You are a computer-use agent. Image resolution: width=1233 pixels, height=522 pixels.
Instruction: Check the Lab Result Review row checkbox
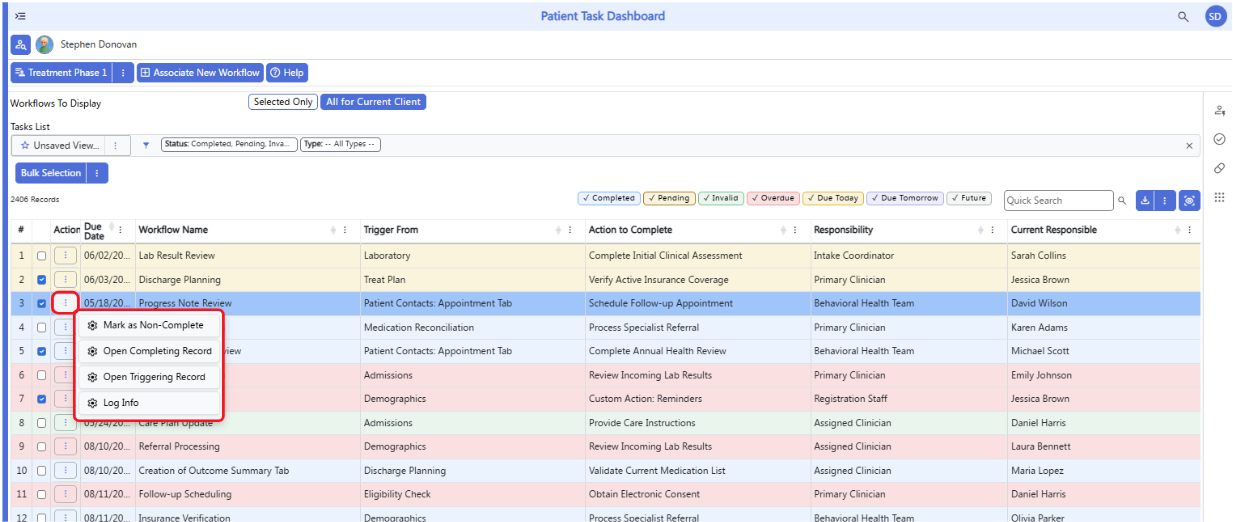click(41, 256)
